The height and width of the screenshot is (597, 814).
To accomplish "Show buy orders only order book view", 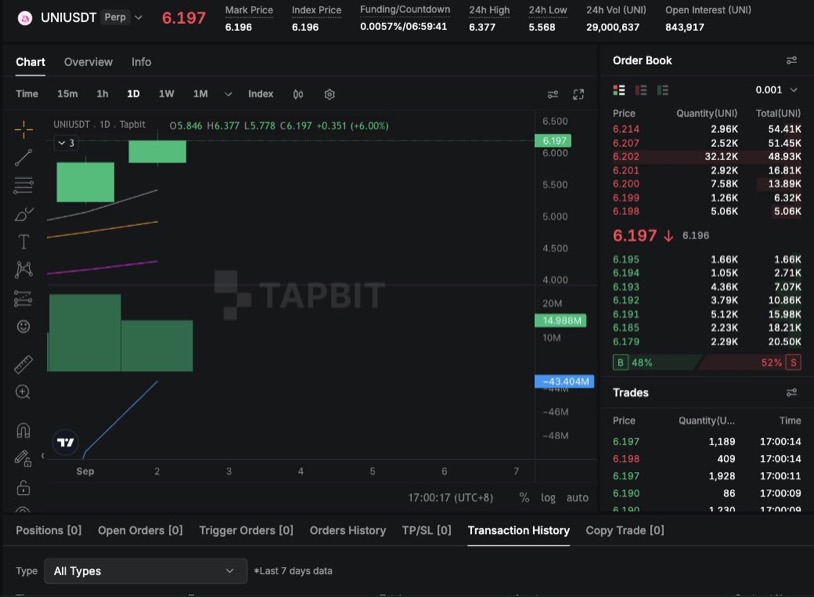I will [x=663, y=90].
